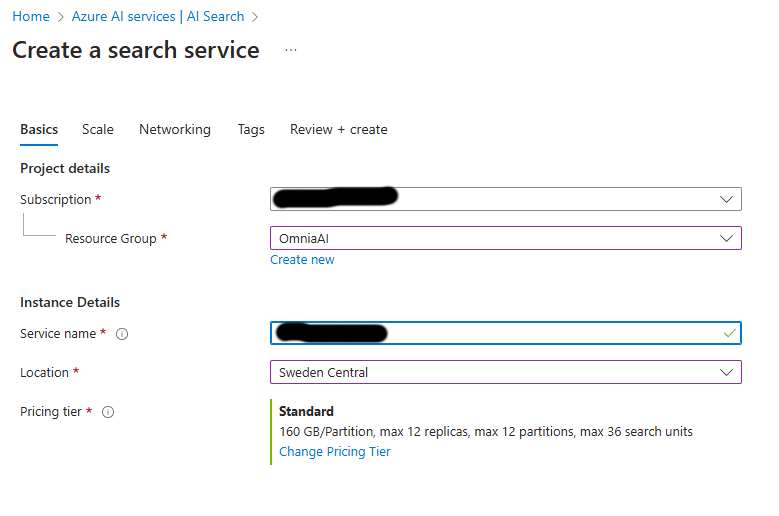
Task: Click the 160 GB/Partition pricing description
Action: [486, 432]
